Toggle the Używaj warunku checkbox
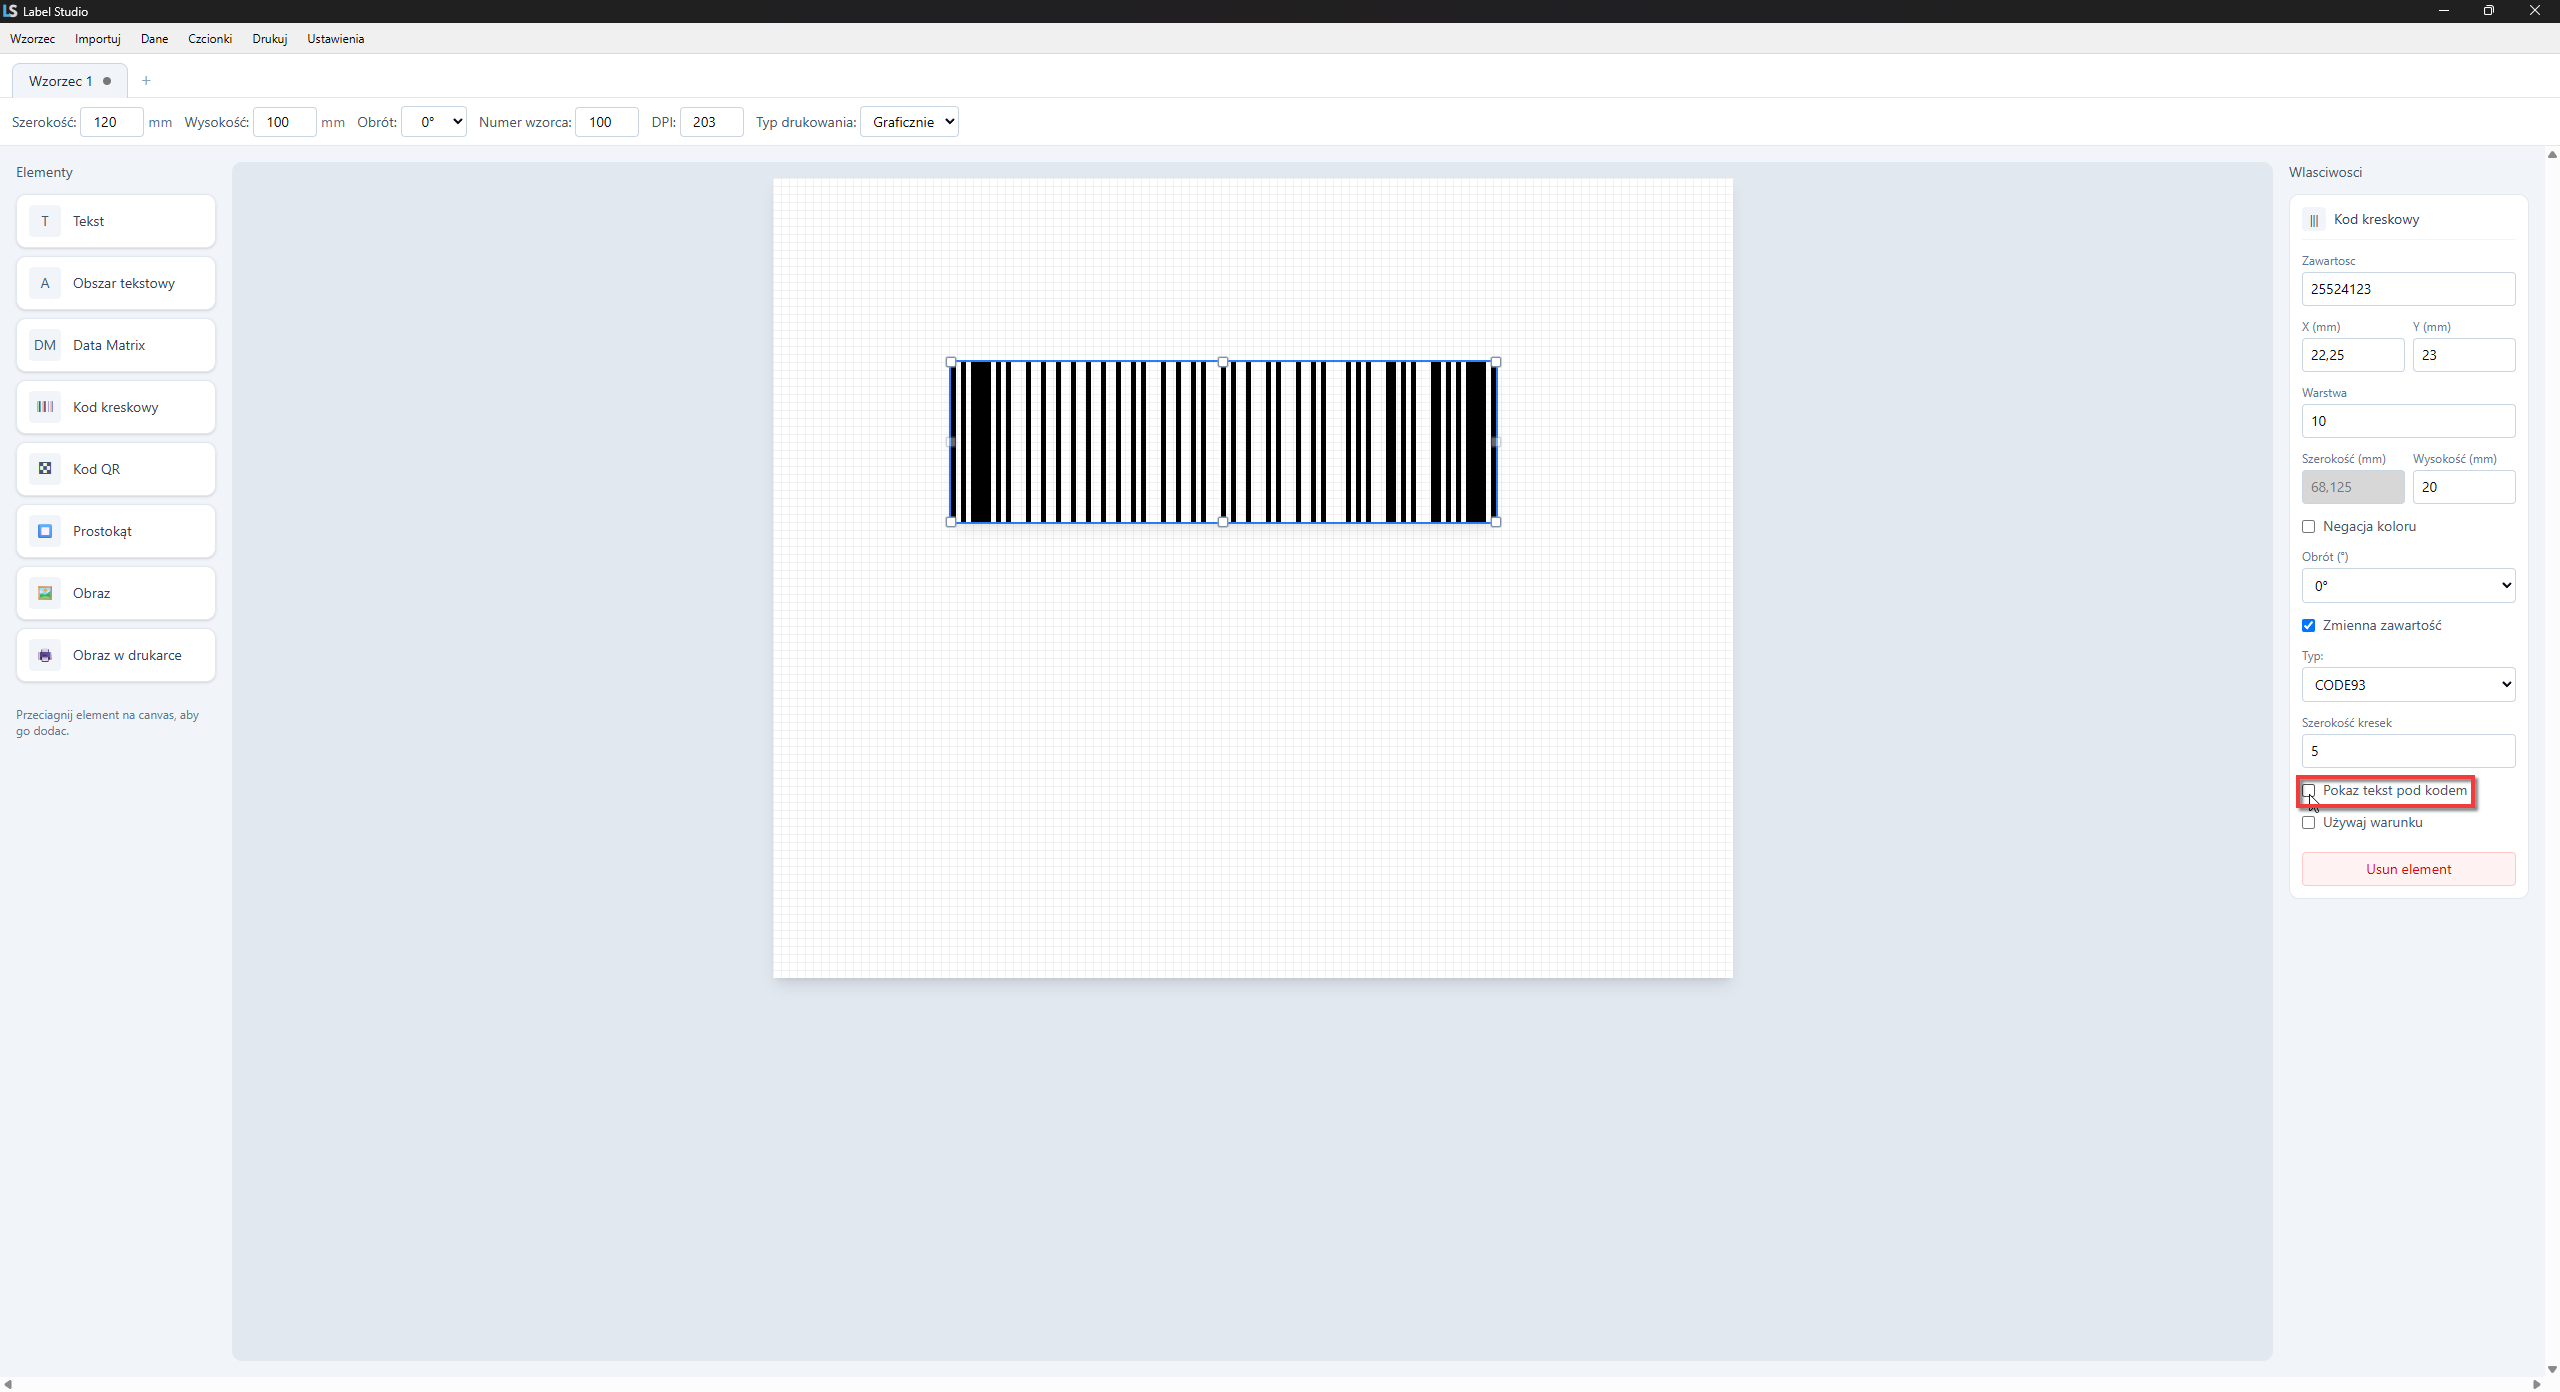 [2309, 823]
